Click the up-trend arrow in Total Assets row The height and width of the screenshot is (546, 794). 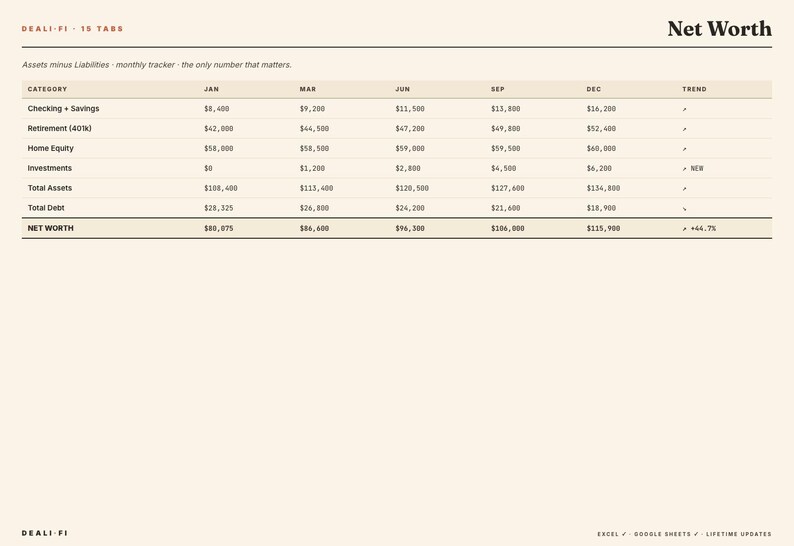[x=684, y=189]
